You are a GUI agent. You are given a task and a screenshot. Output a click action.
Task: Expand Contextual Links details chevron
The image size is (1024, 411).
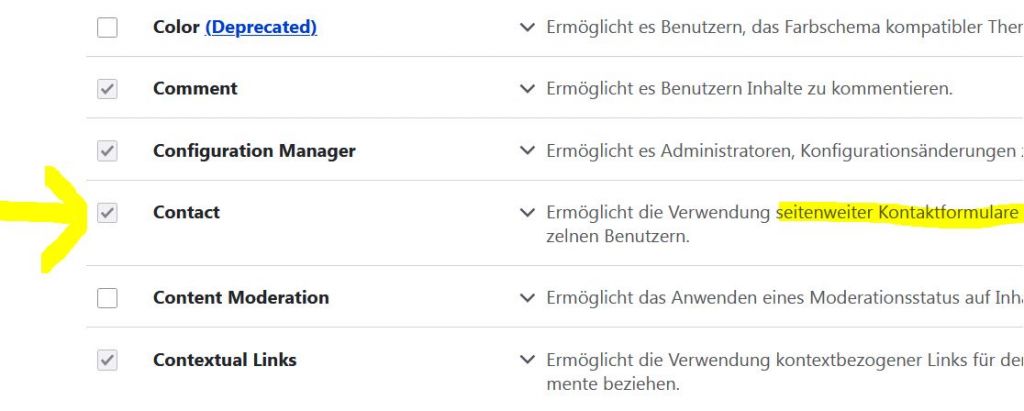click(528, 360)
